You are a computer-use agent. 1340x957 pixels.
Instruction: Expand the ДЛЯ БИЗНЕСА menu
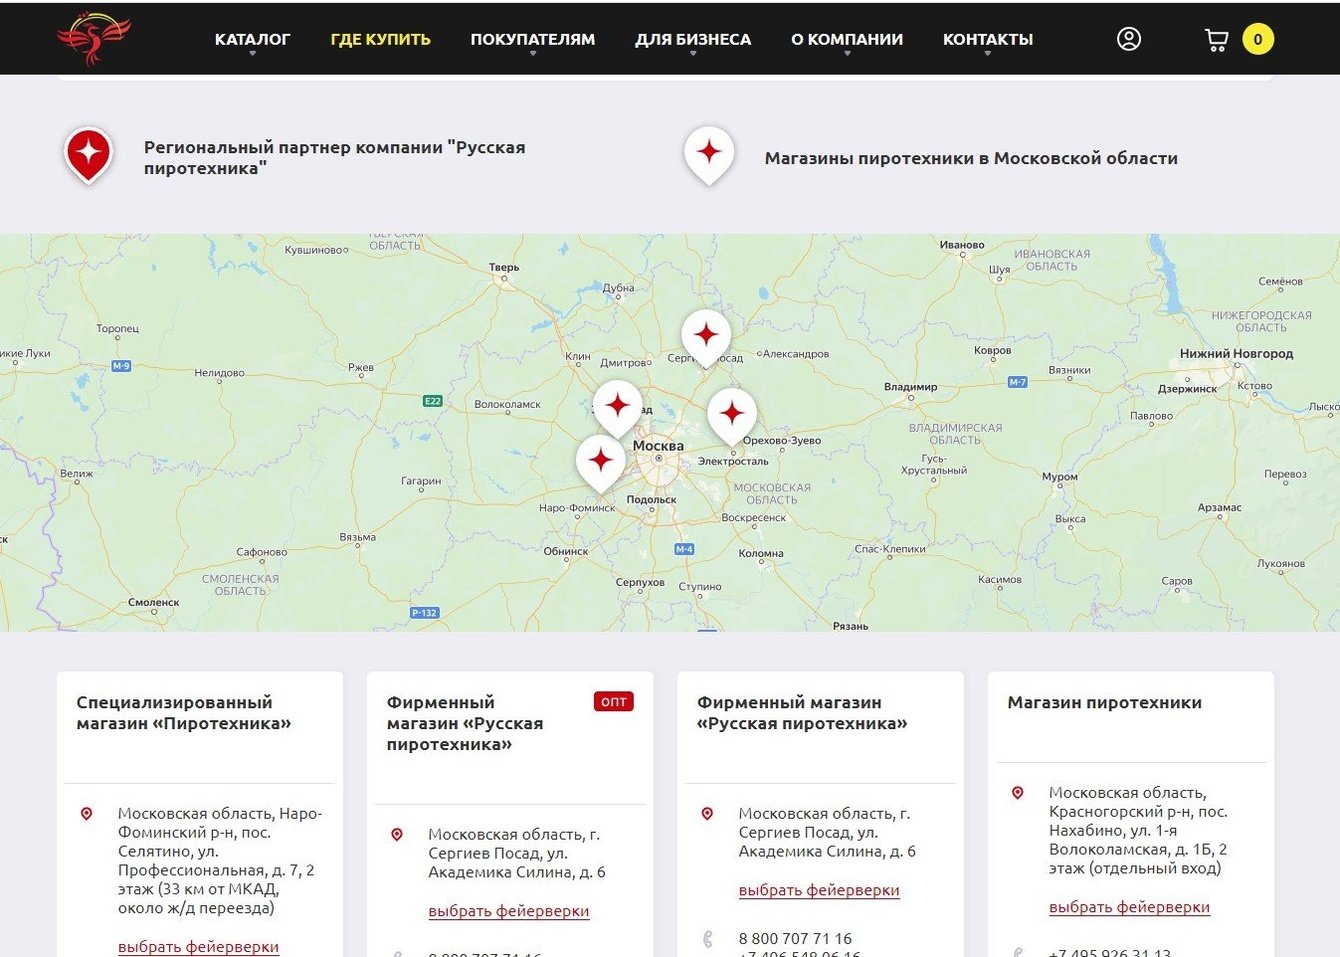[693, 40]
